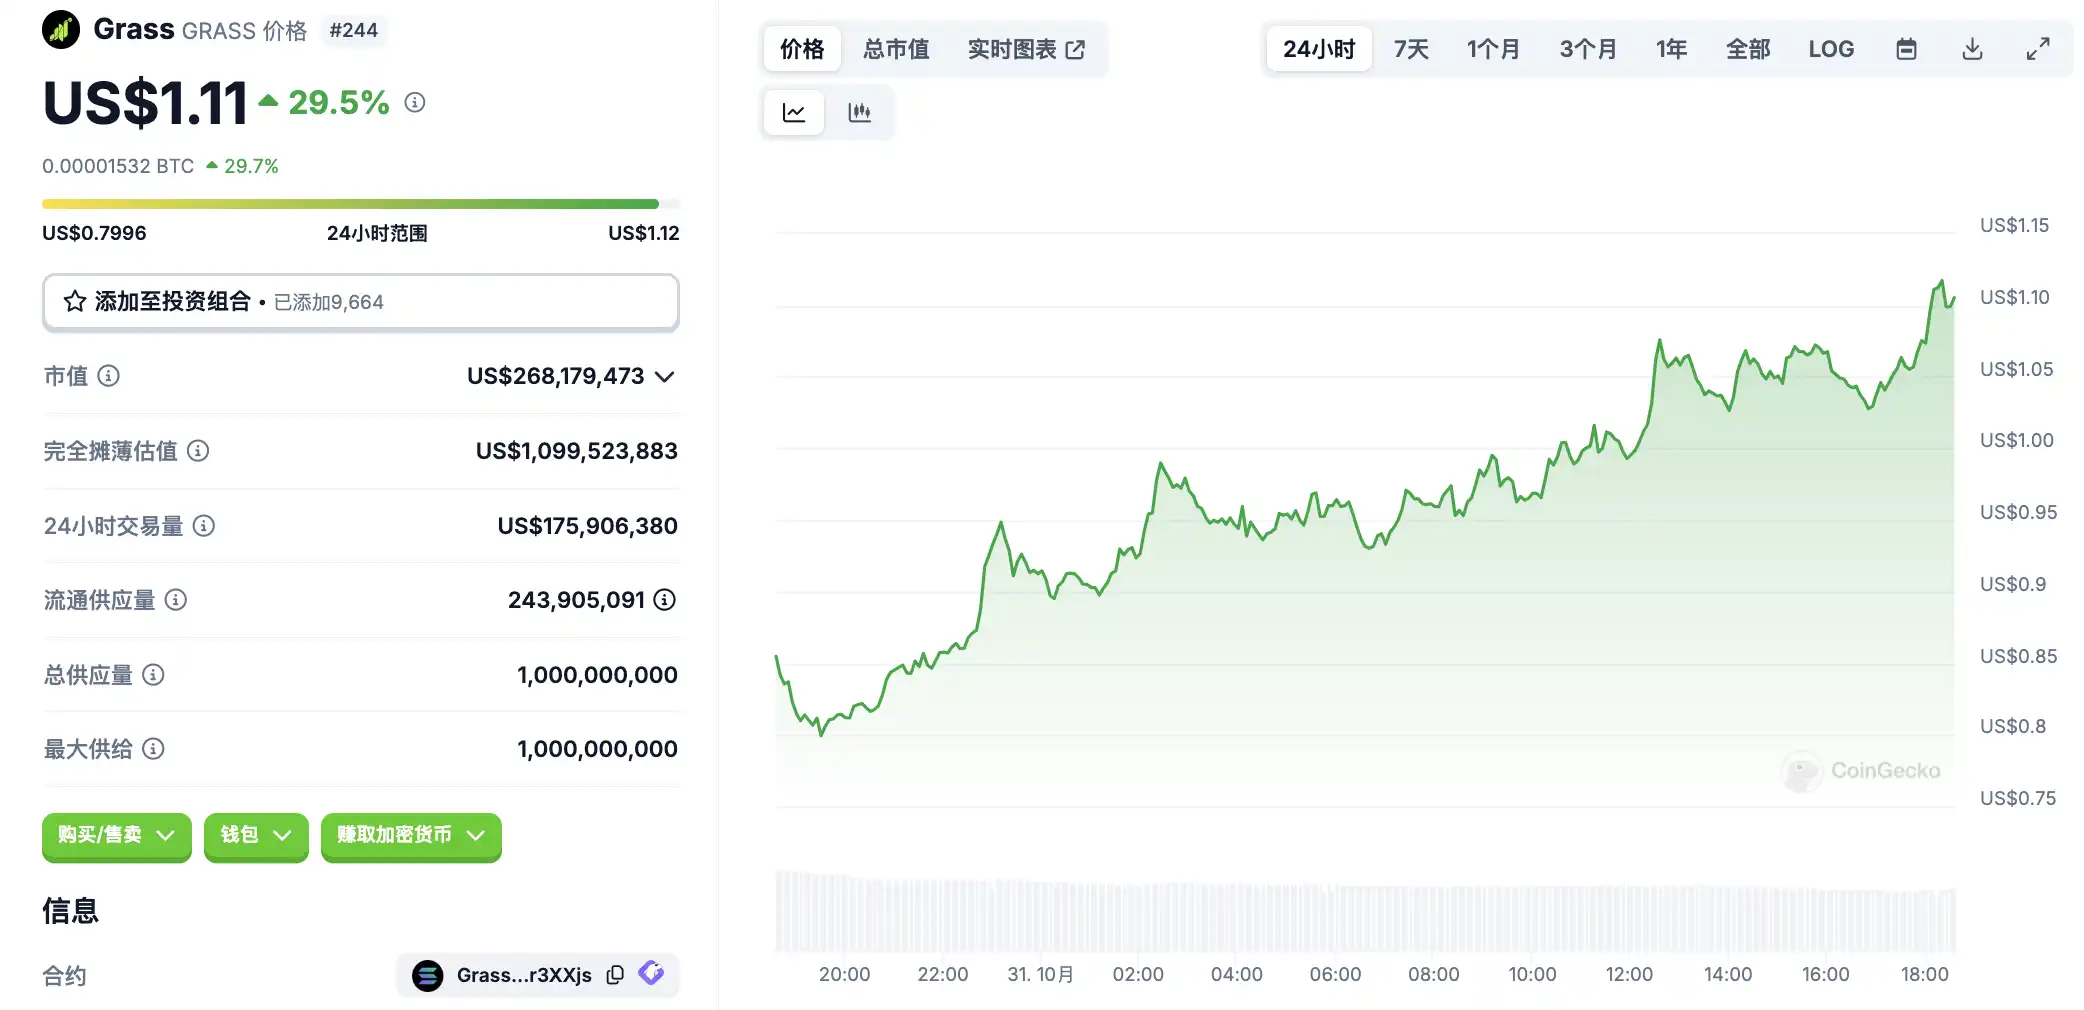Download the chart data
Viewport: 2084px width, 1010px height.
click(1972, 49)
